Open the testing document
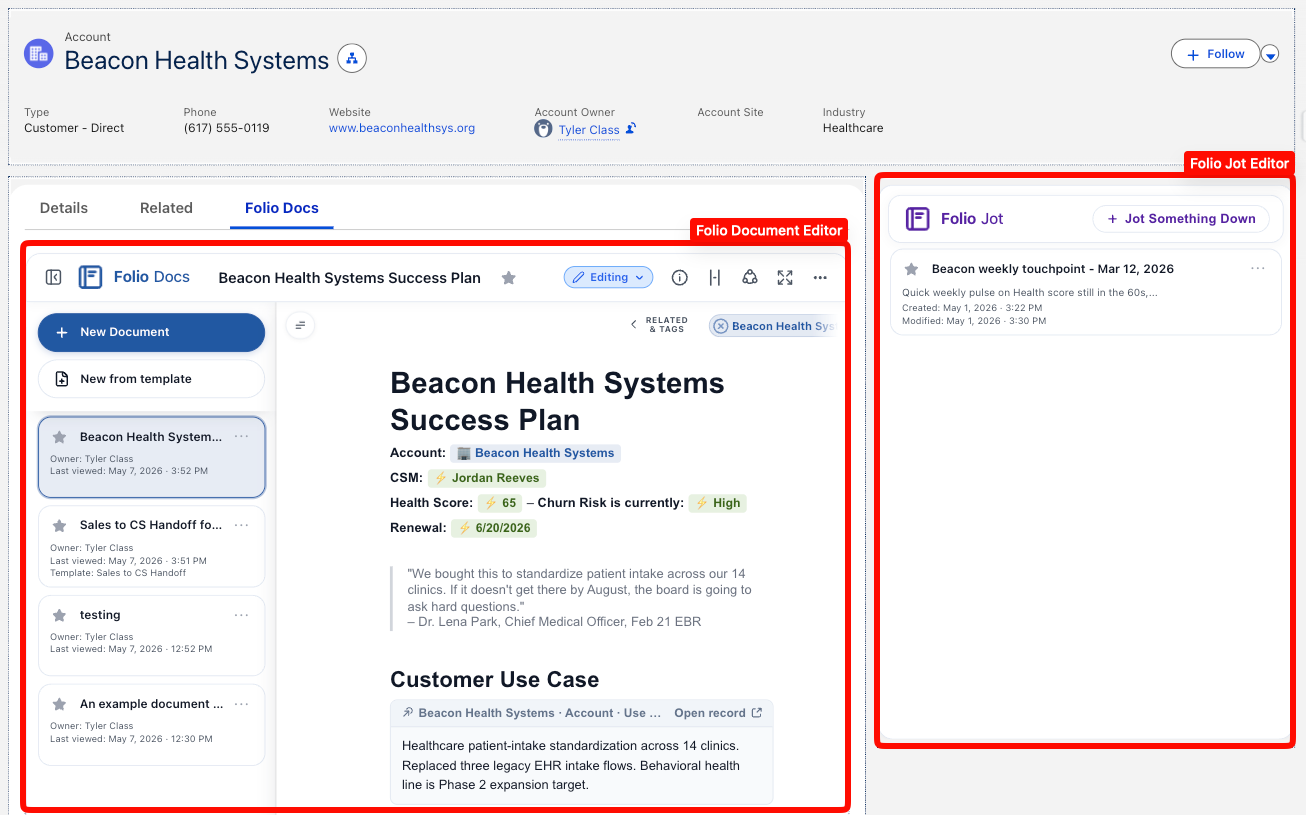The width and height of the screenshot is (1306, 815). [x=151, y=635]
